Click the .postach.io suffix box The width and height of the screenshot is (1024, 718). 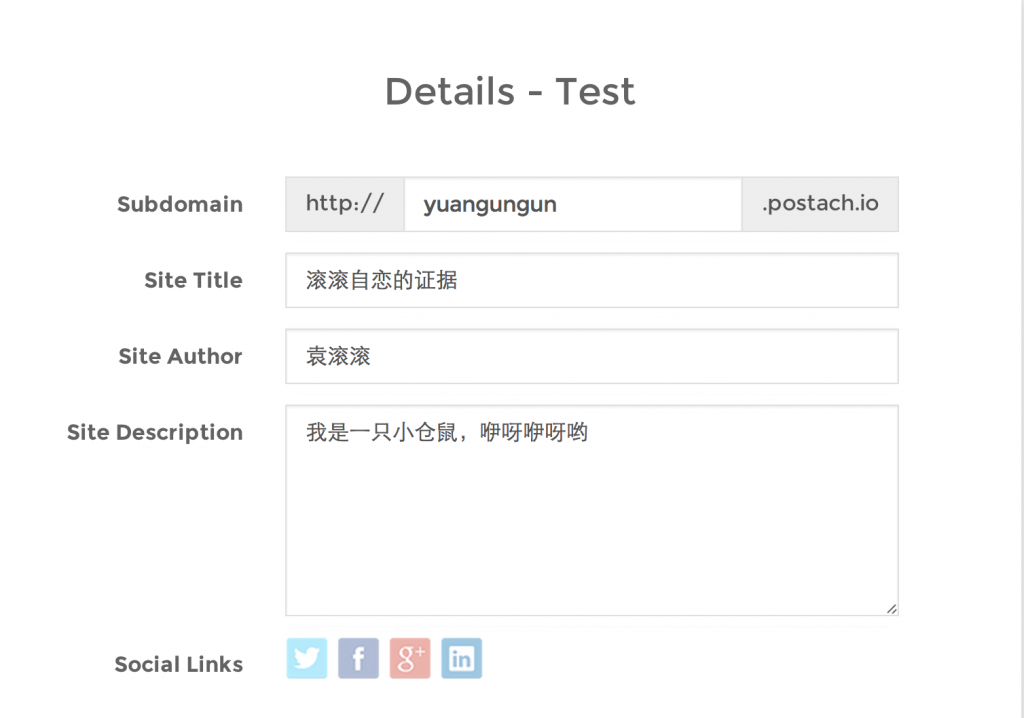820,204
